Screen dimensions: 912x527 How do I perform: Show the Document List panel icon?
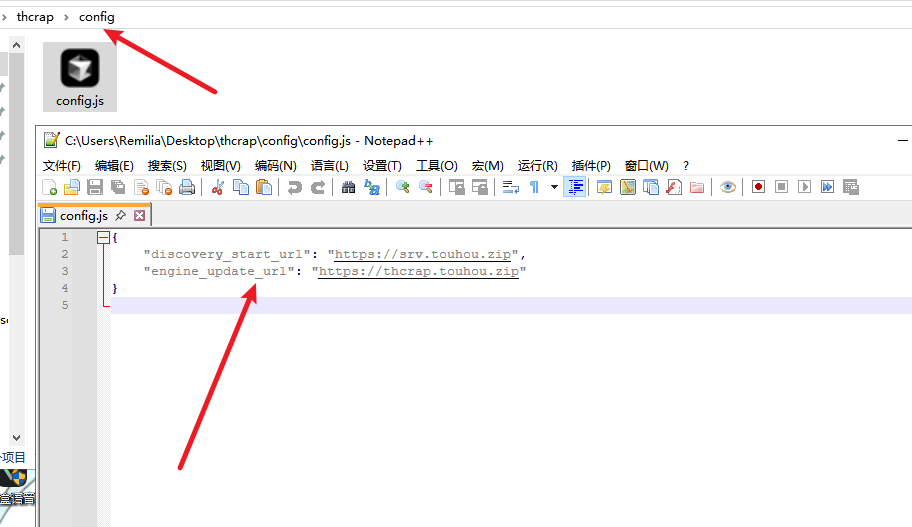651,187
